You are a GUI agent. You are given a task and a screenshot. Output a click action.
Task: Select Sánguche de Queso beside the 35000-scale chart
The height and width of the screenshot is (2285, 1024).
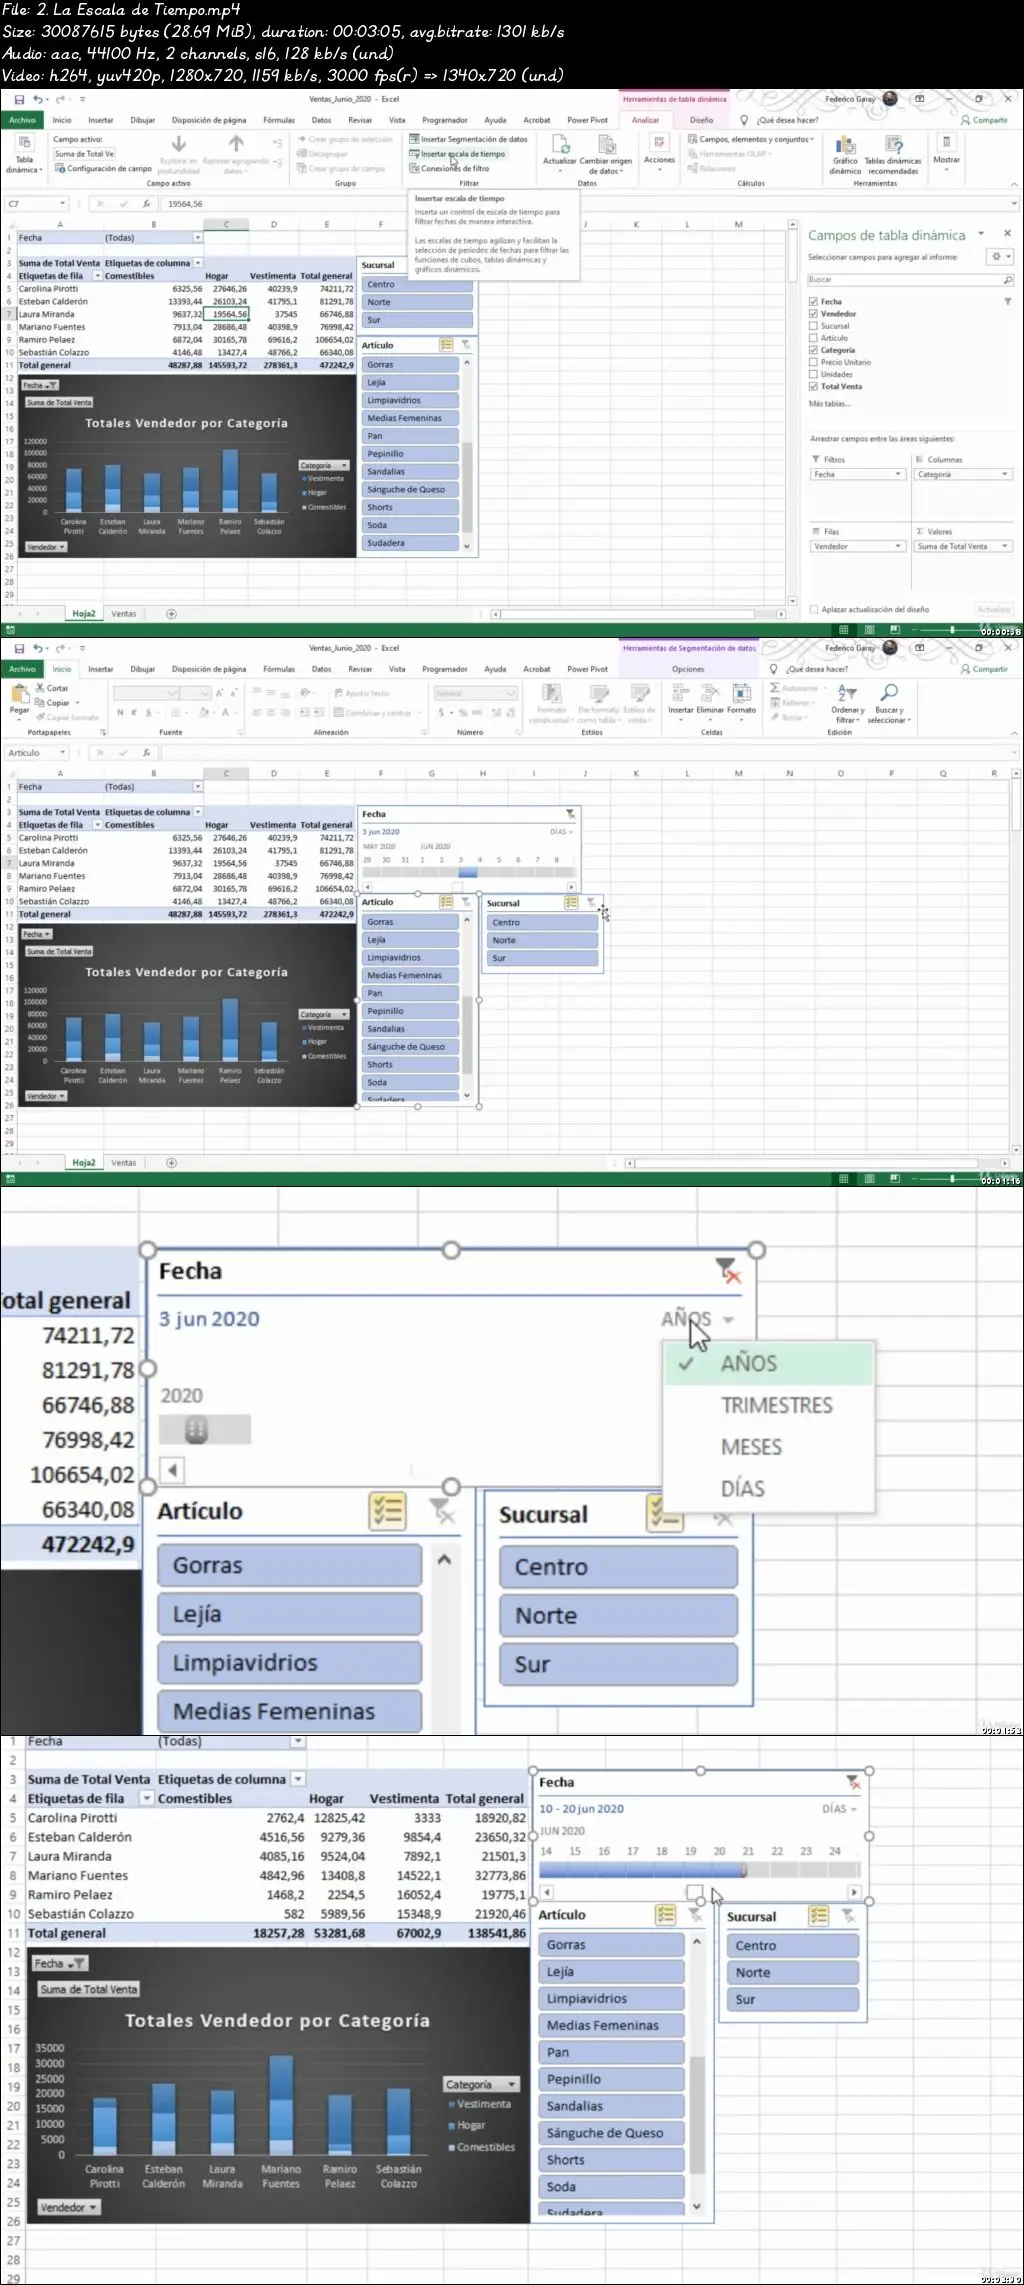[611, 2132]
